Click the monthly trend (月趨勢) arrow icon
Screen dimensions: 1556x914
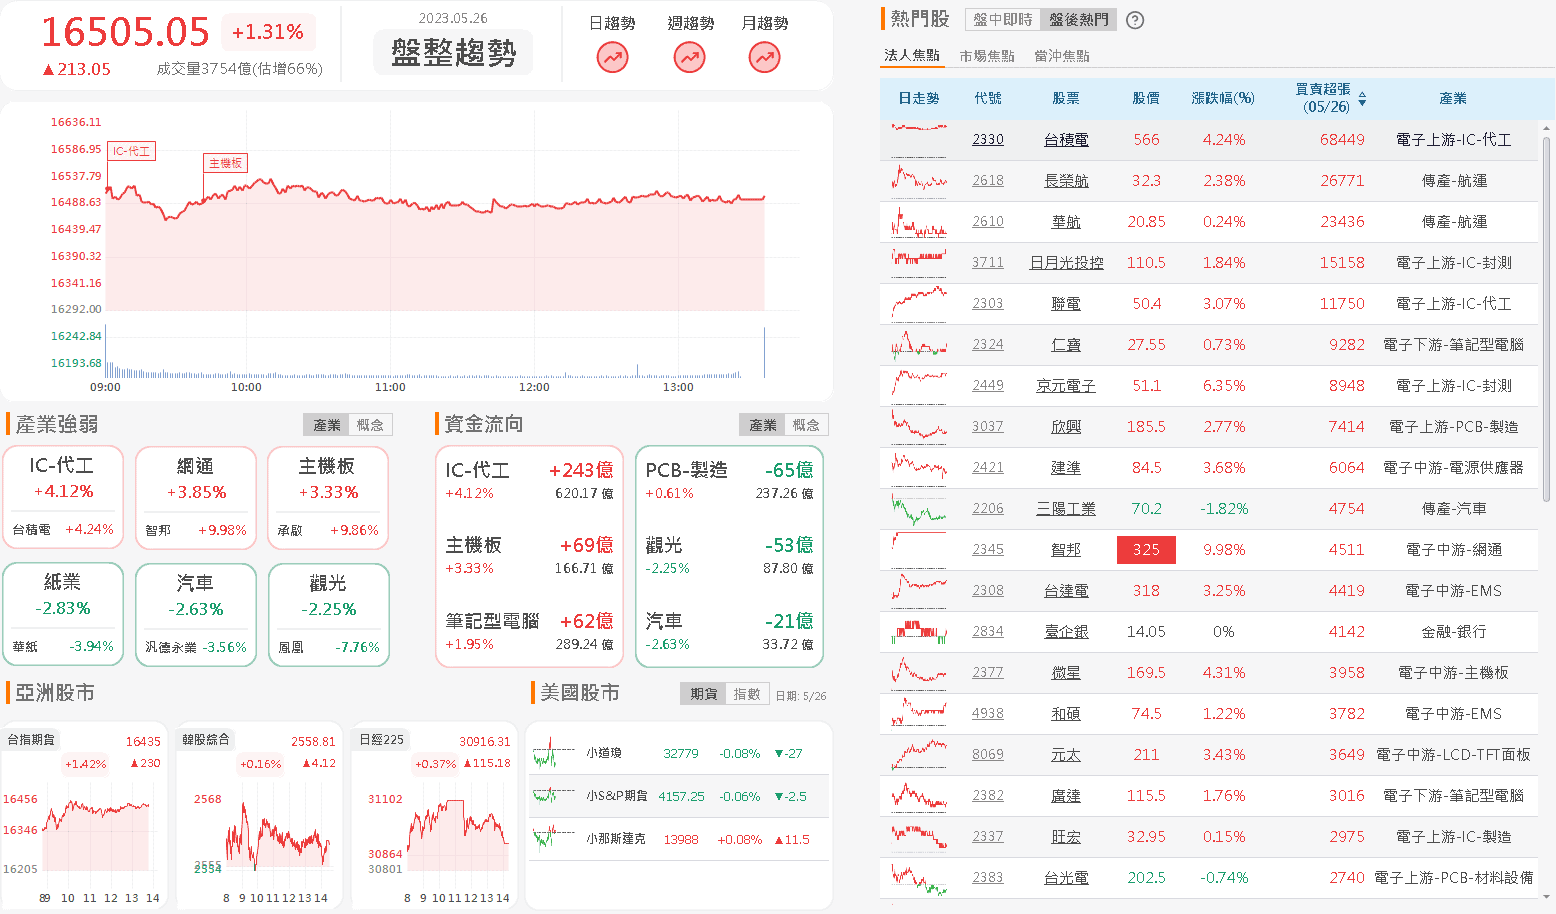pyautogui.click(x=765, y=58)
